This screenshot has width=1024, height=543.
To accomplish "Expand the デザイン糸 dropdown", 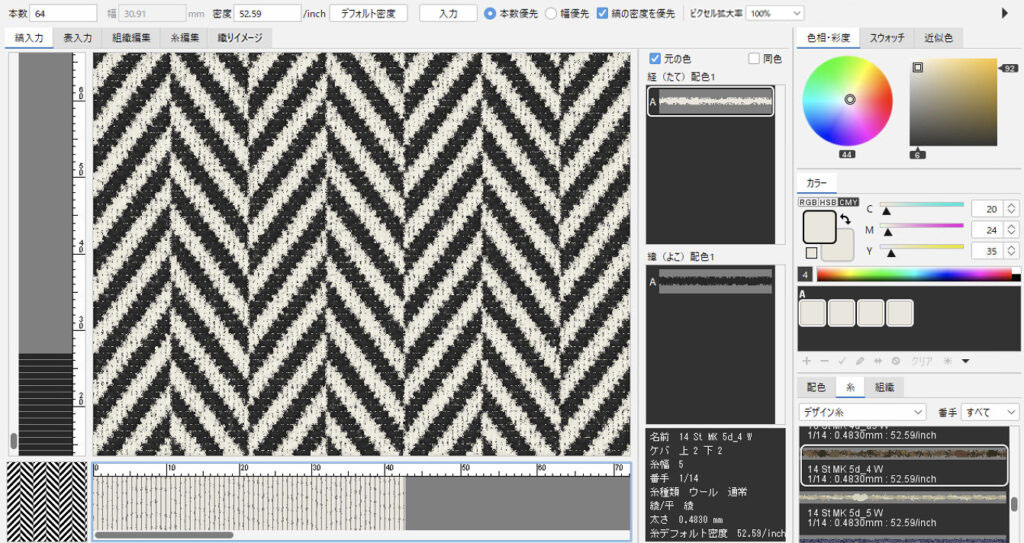I will point(862,412).
